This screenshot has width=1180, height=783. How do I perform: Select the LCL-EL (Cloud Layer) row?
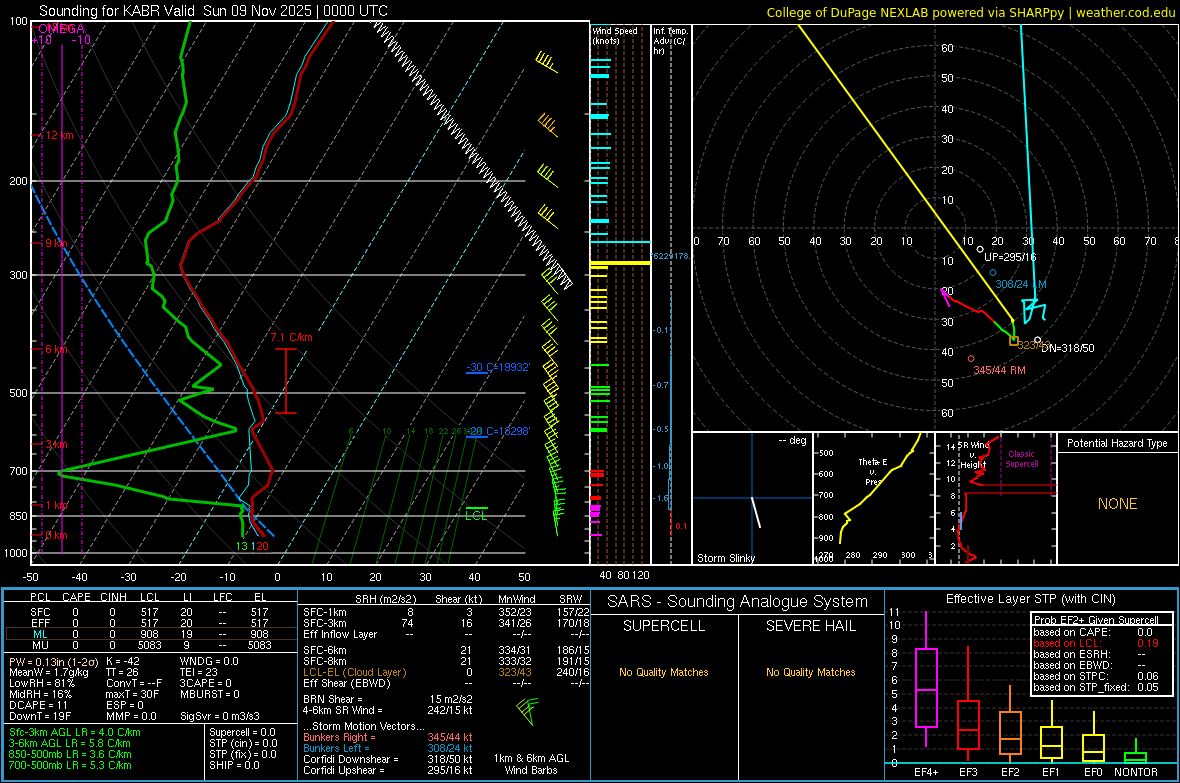coord(446,672)
